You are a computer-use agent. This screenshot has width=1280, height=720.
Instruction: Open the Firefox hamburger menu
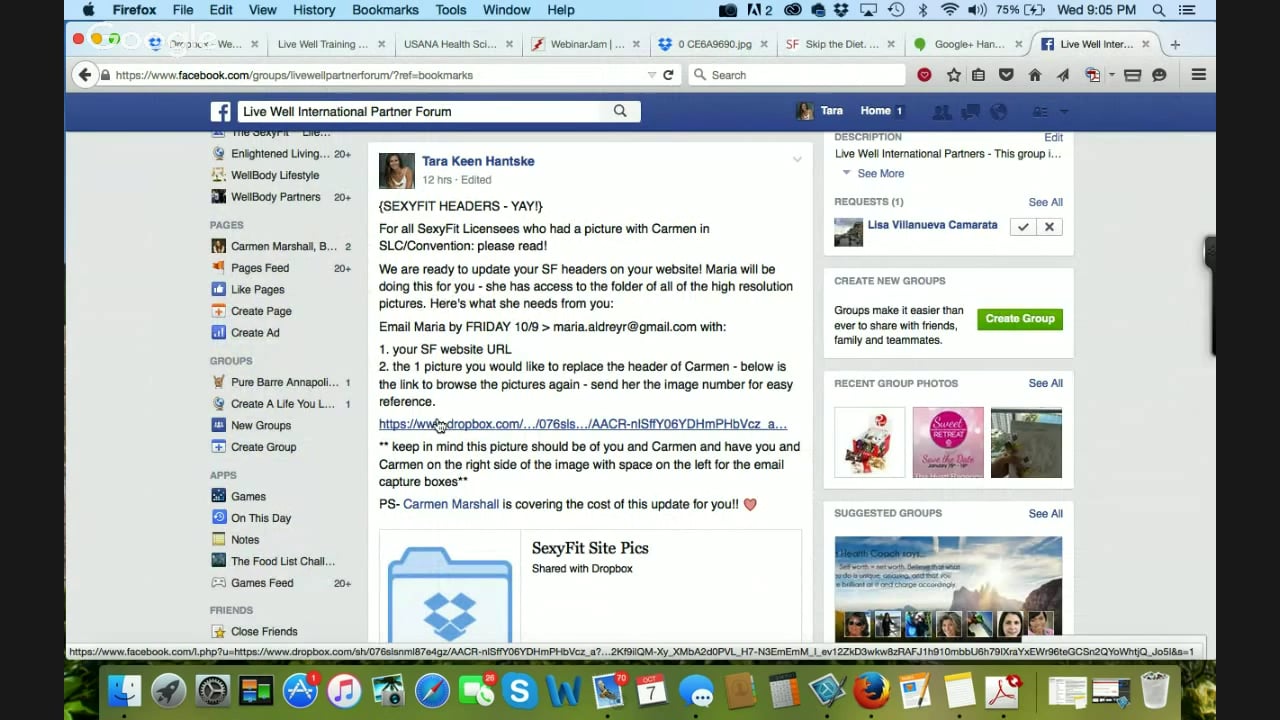1198,75
